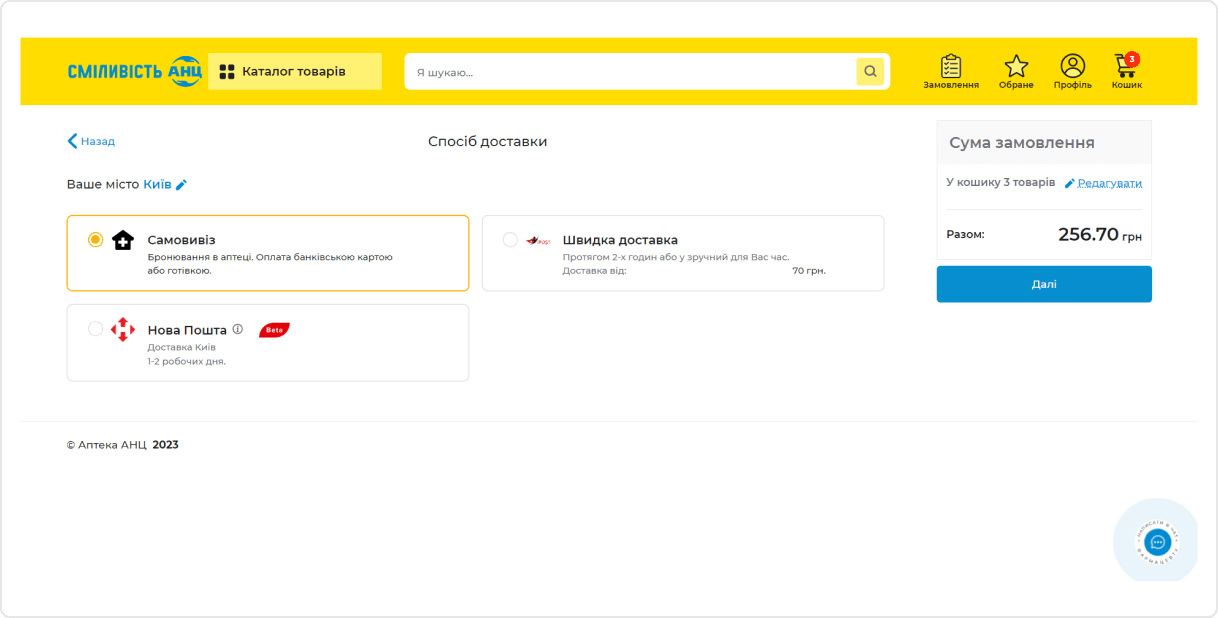Open Обране favorites star icon

(1016, 68)
